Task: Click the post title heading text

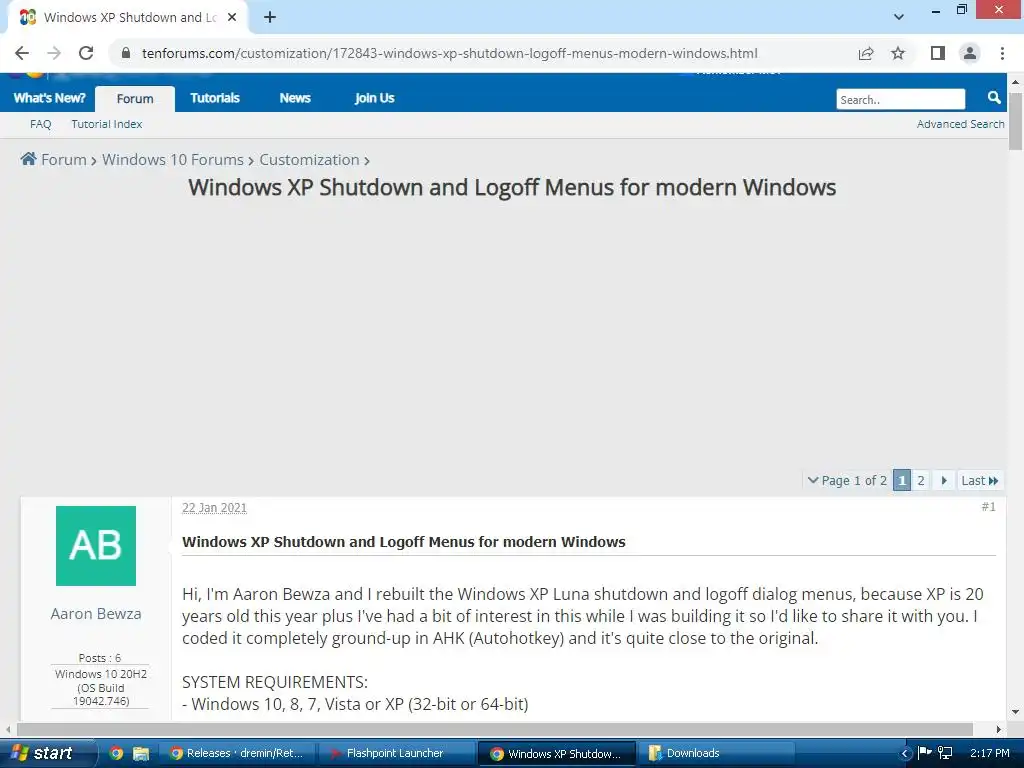Action: point(404,542)
